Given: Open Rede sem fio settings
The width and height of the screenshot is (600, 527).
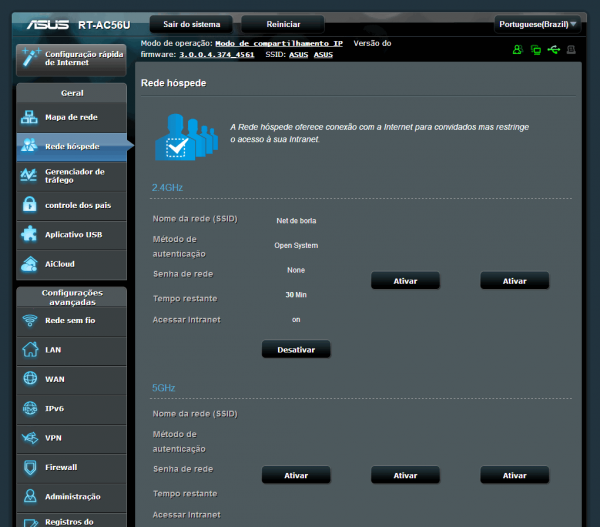Looking at the screenshot, I should pyautogui.click(x=72, y=321).
